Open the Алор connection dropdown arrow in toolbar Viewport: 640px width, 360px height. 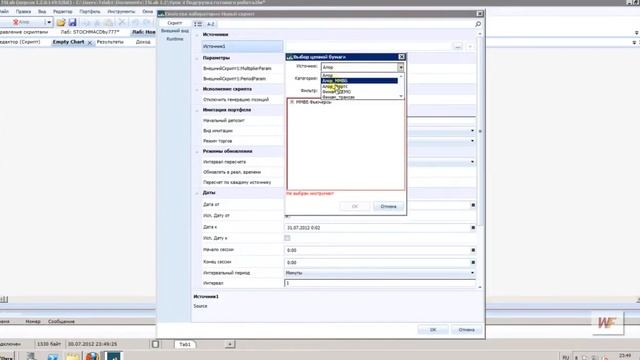[x=49, y=22]
